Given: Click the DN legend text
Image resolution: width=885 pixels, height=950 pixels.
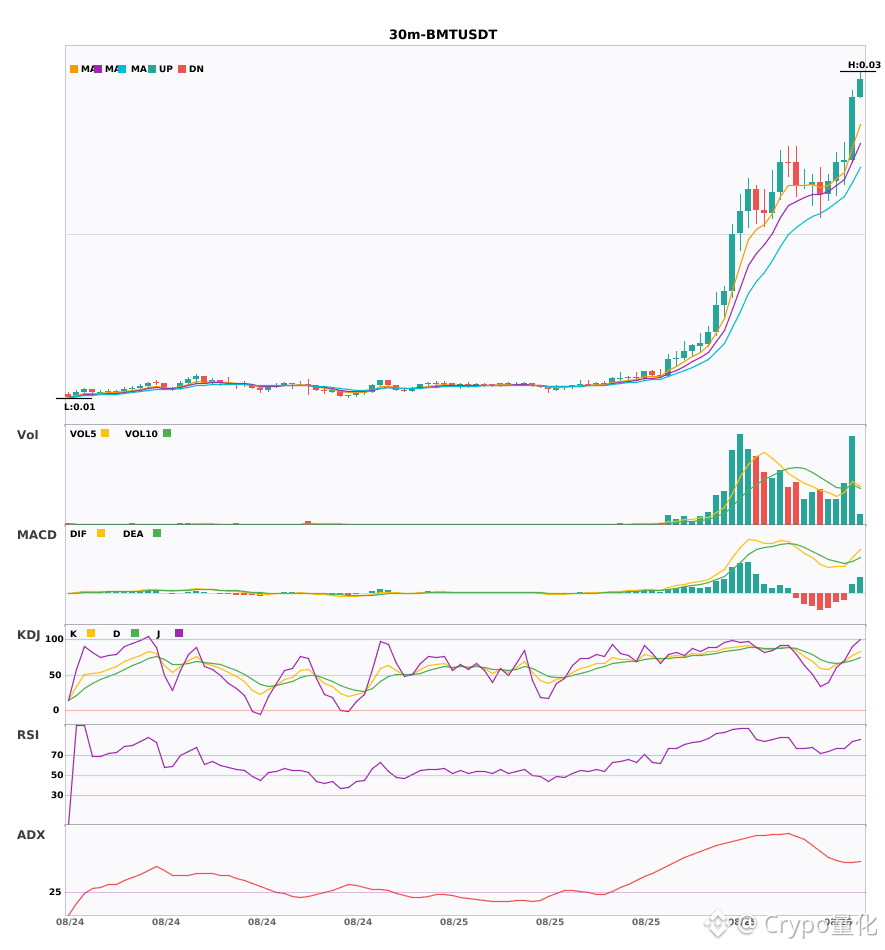Looking at the screenshot, I should [x=196, y=69].
